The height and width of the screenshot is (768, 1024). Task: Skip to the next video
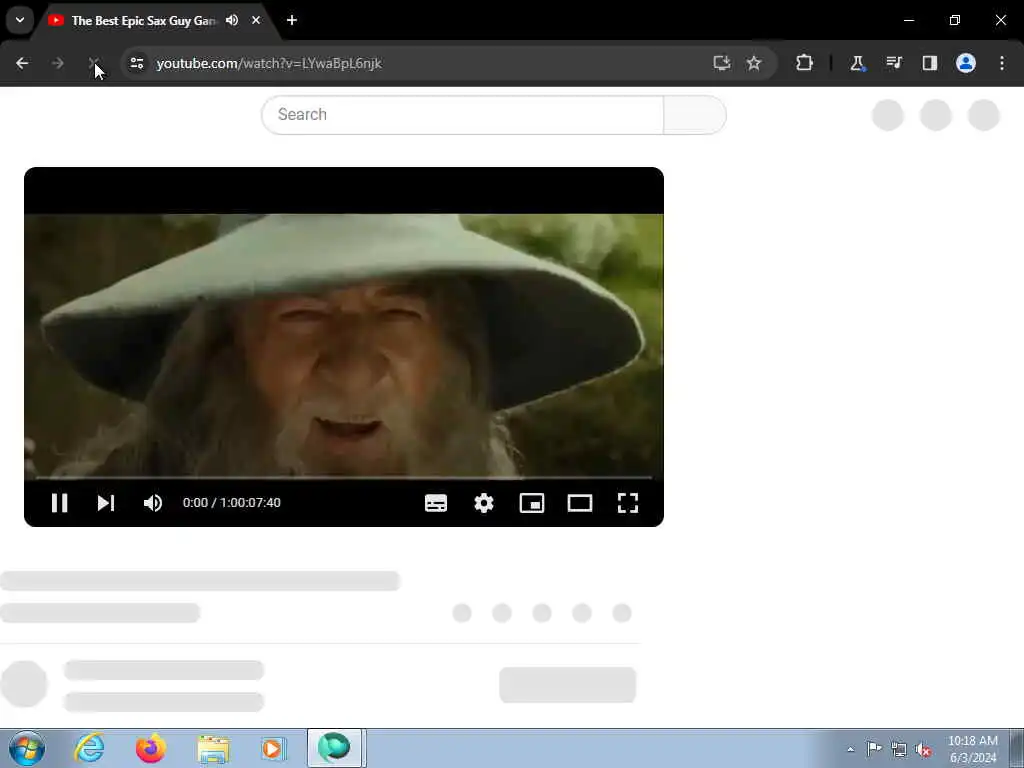(106, 503)
